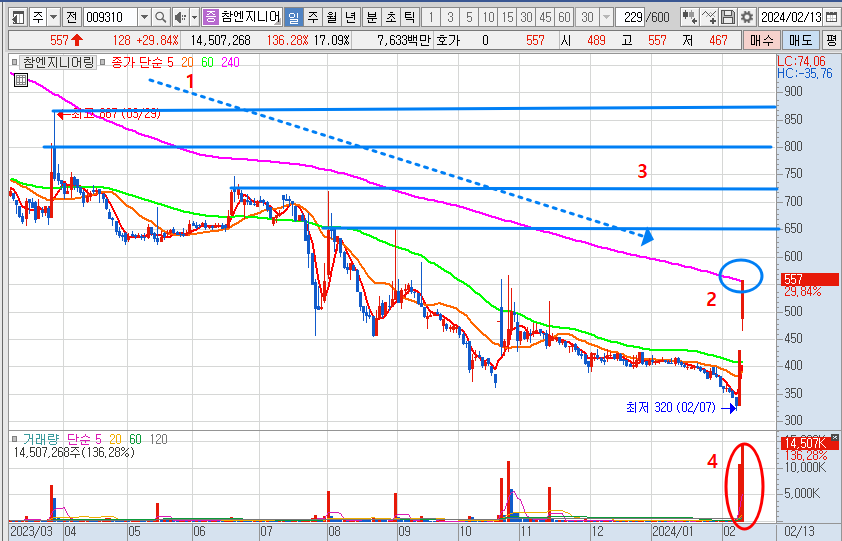Viewport: 842px width, 541px height.
Task: Switch to the 년 yearly chart period
Action: click(x=350, y=17)
